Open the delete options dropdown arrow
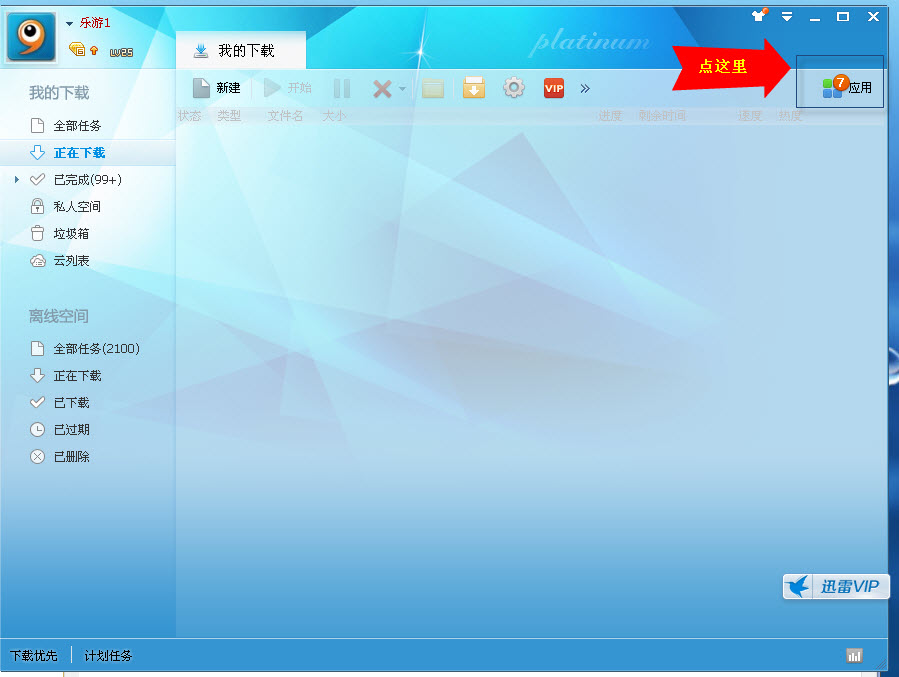Viewport: 899px width, 677px height. point(402,89)
